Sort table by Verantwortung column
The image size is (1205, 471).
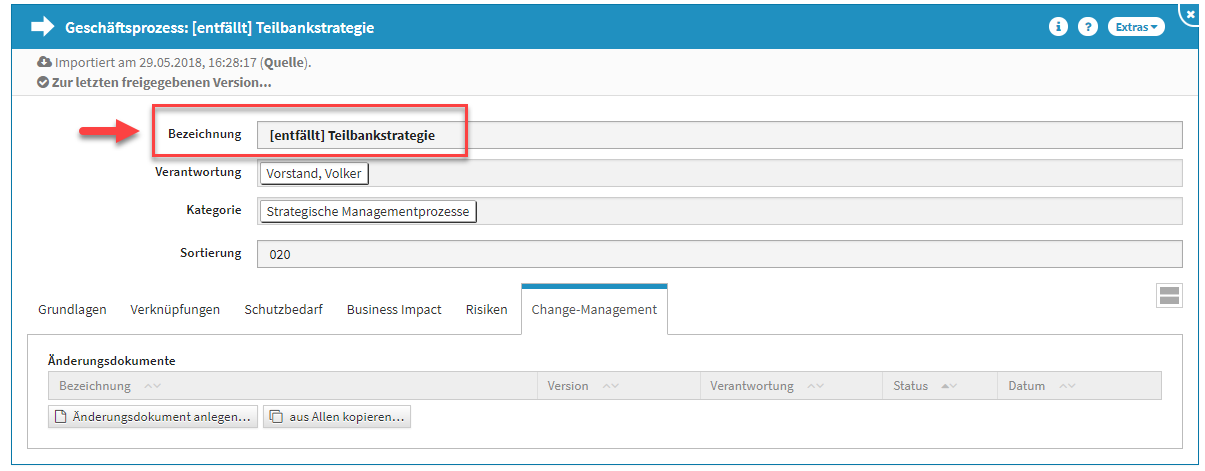click(815, 386)
